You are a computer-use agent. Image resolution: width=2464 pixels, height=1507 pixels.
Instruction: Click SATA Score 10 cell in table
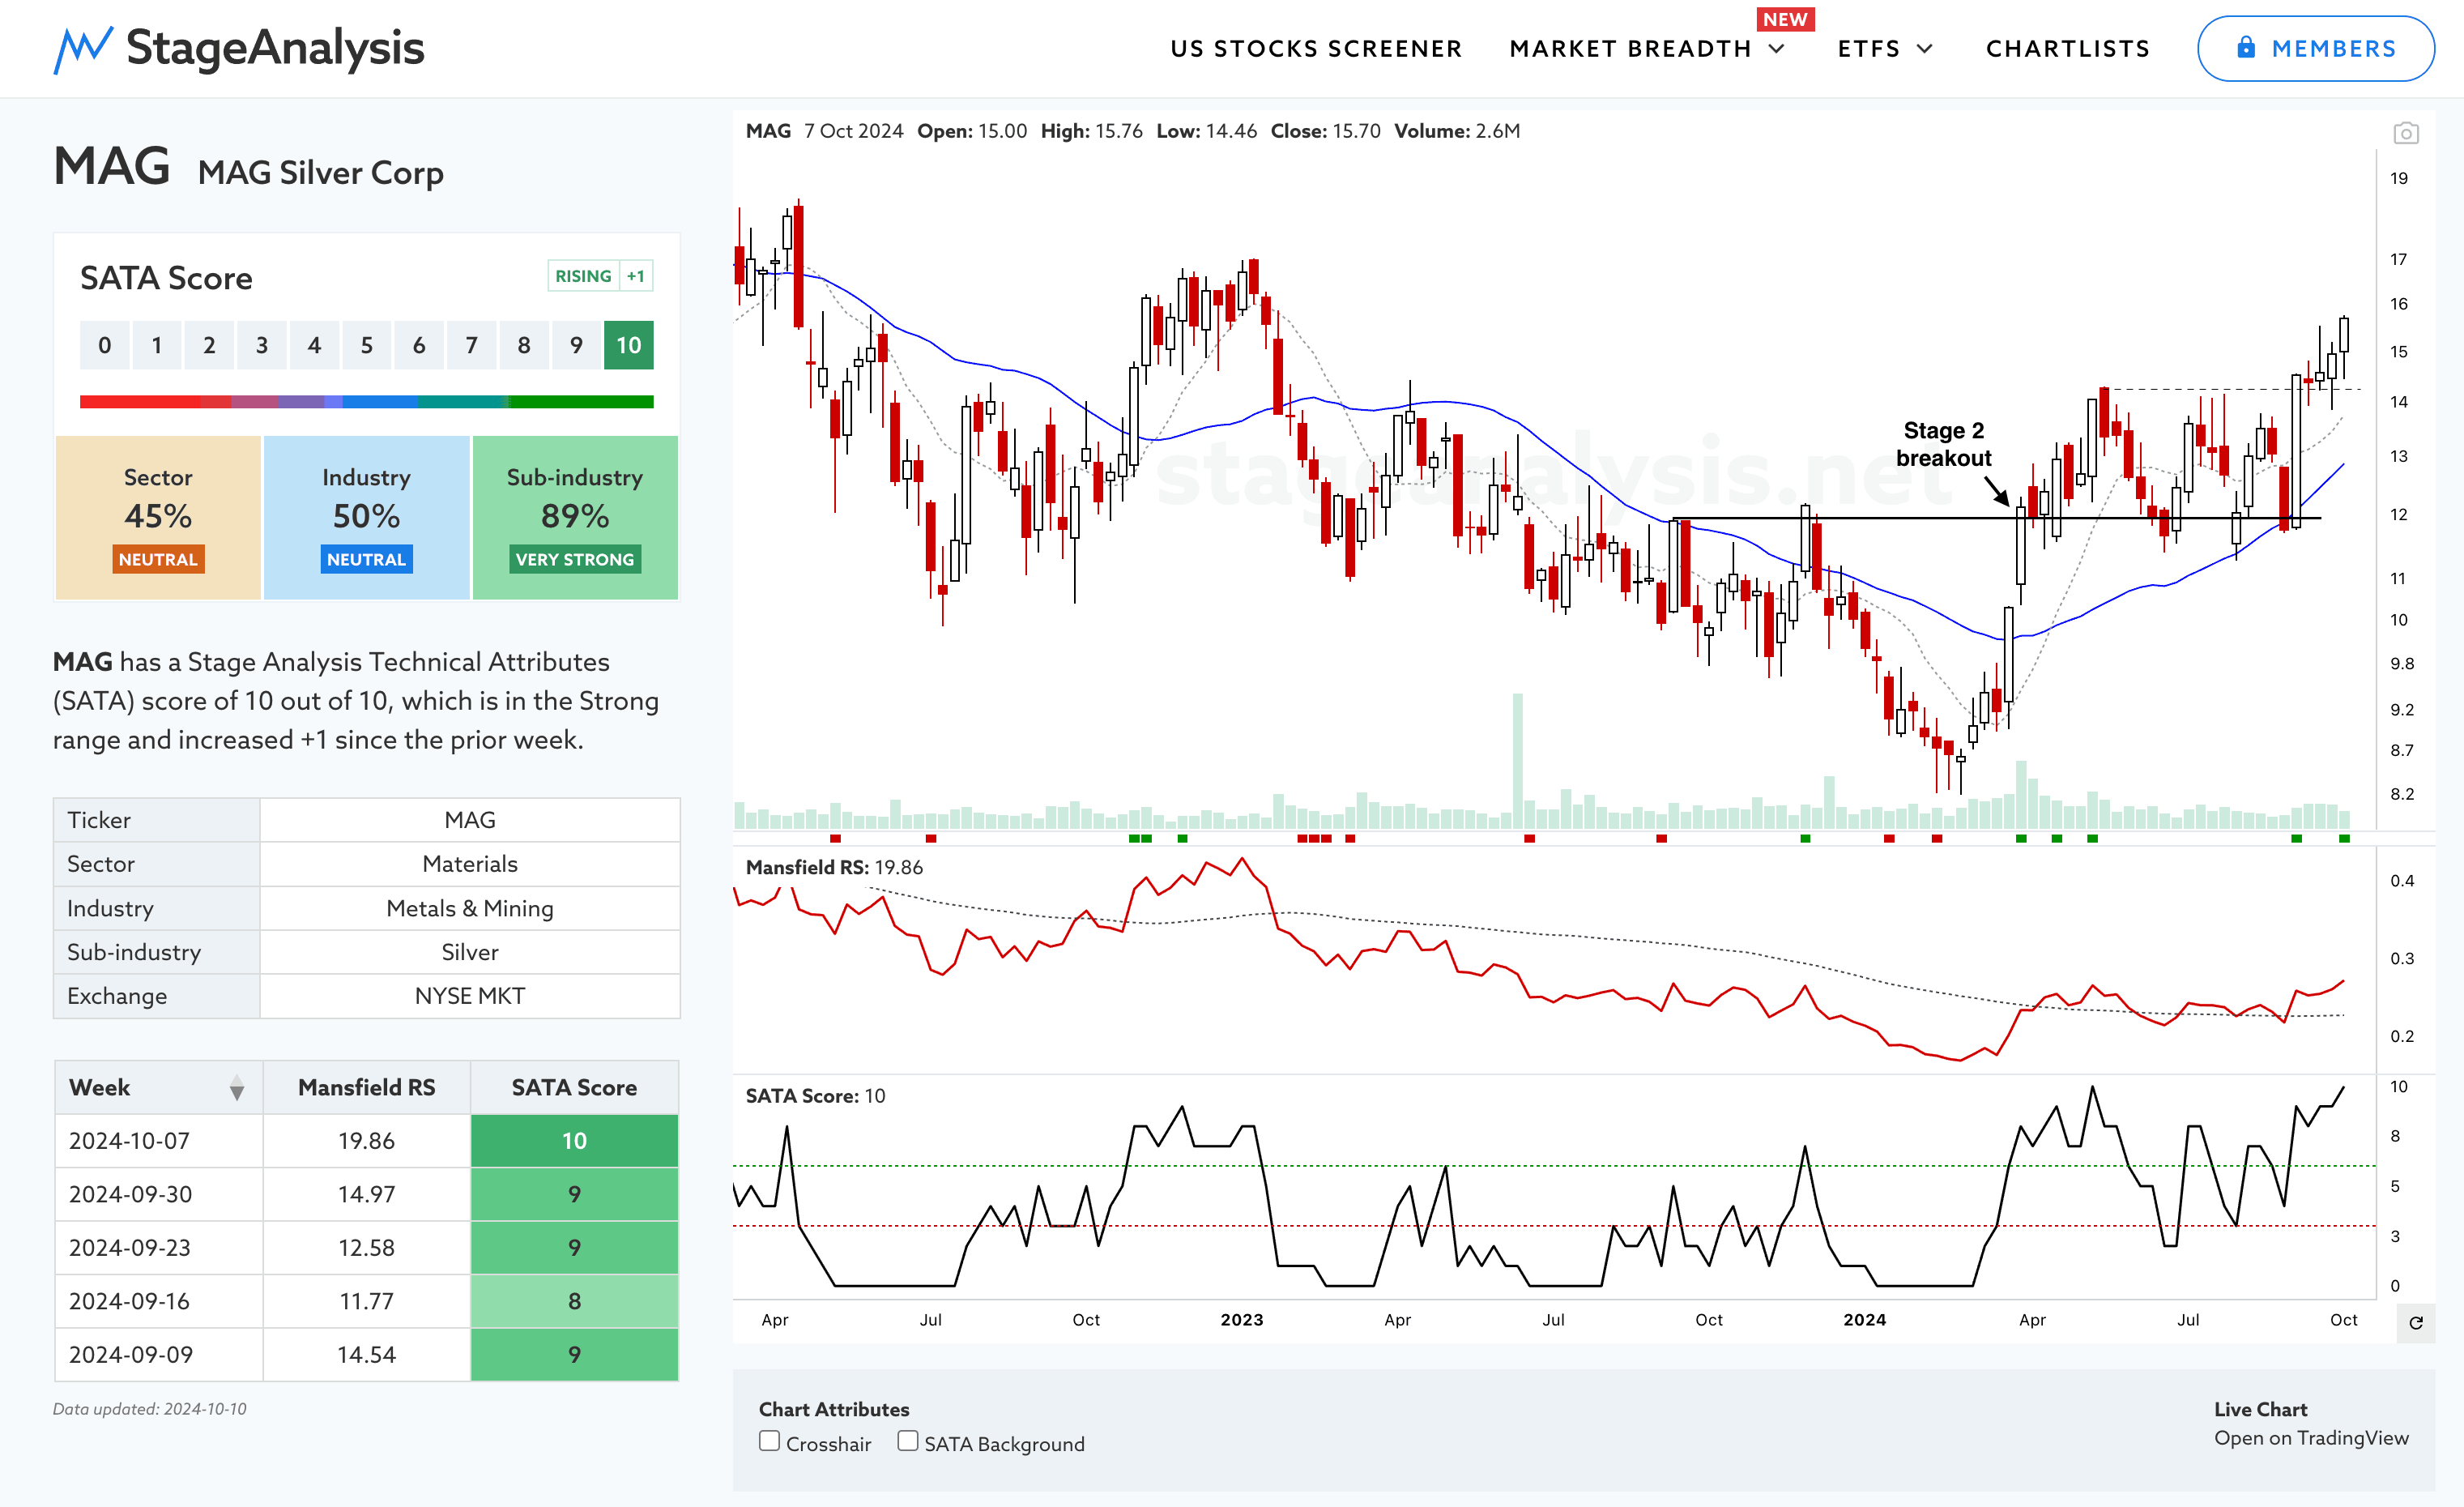click(x=574, y=1141)
